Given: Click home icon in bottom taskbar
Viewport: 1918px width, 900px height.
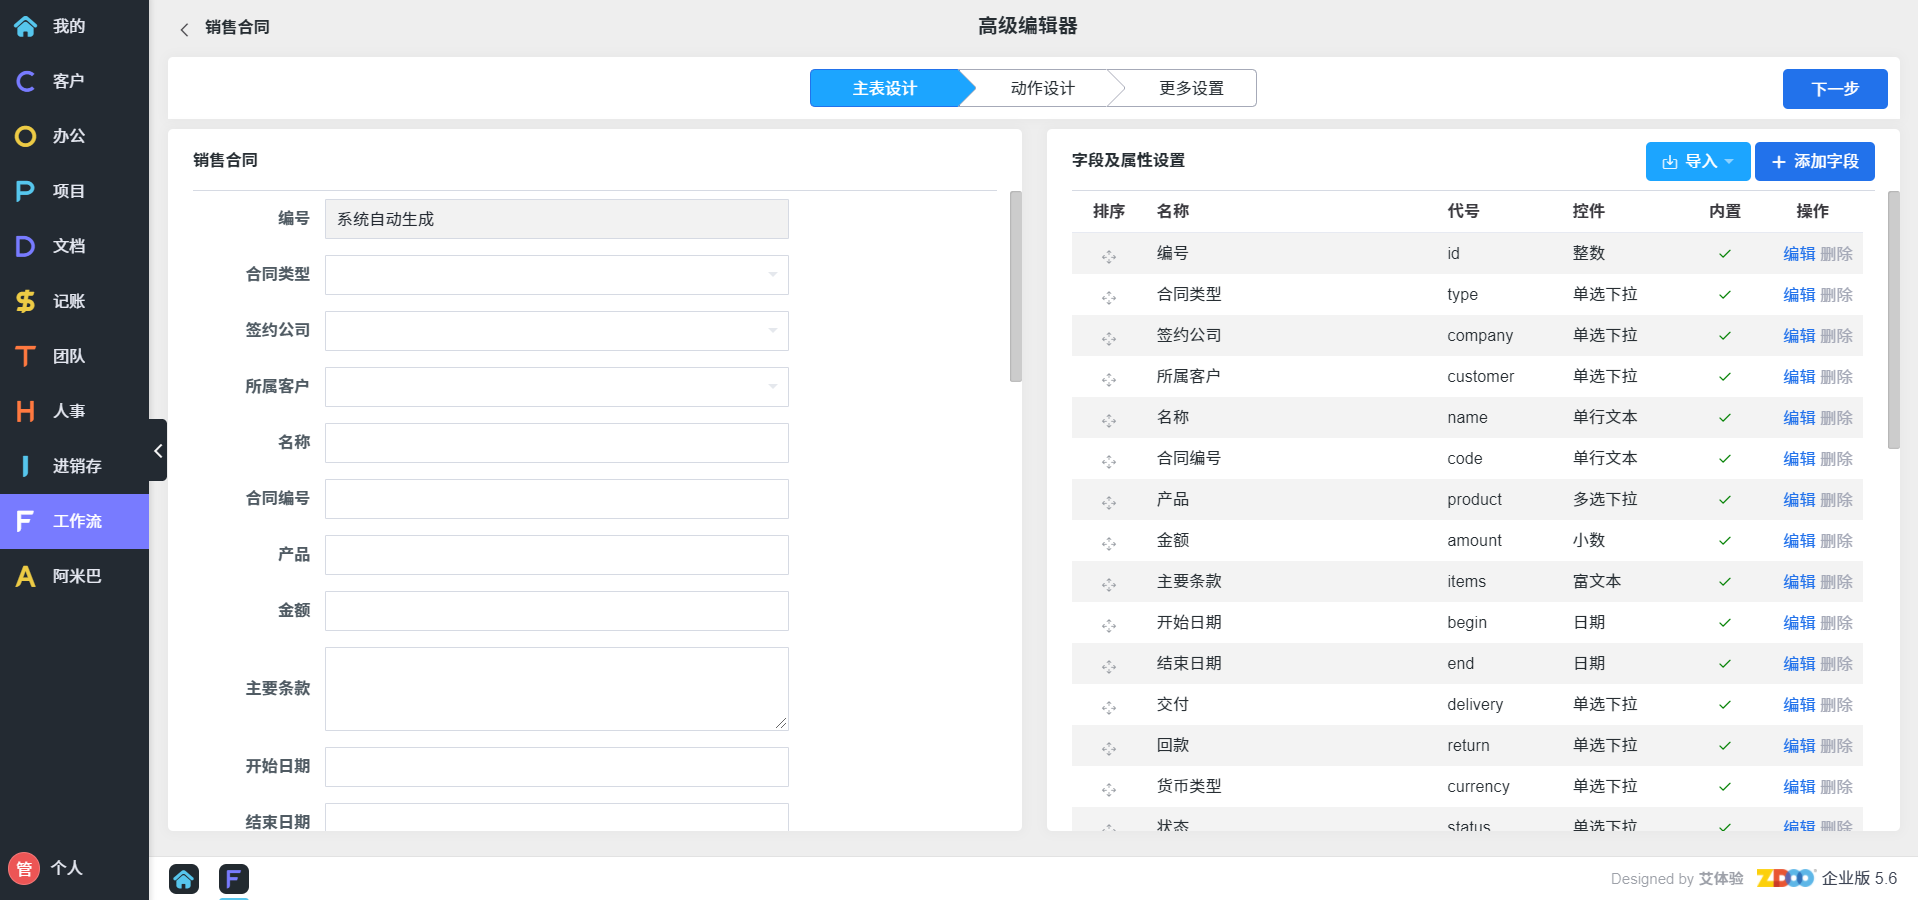Looking at the screenshot, I should click(x=184, y=879).
